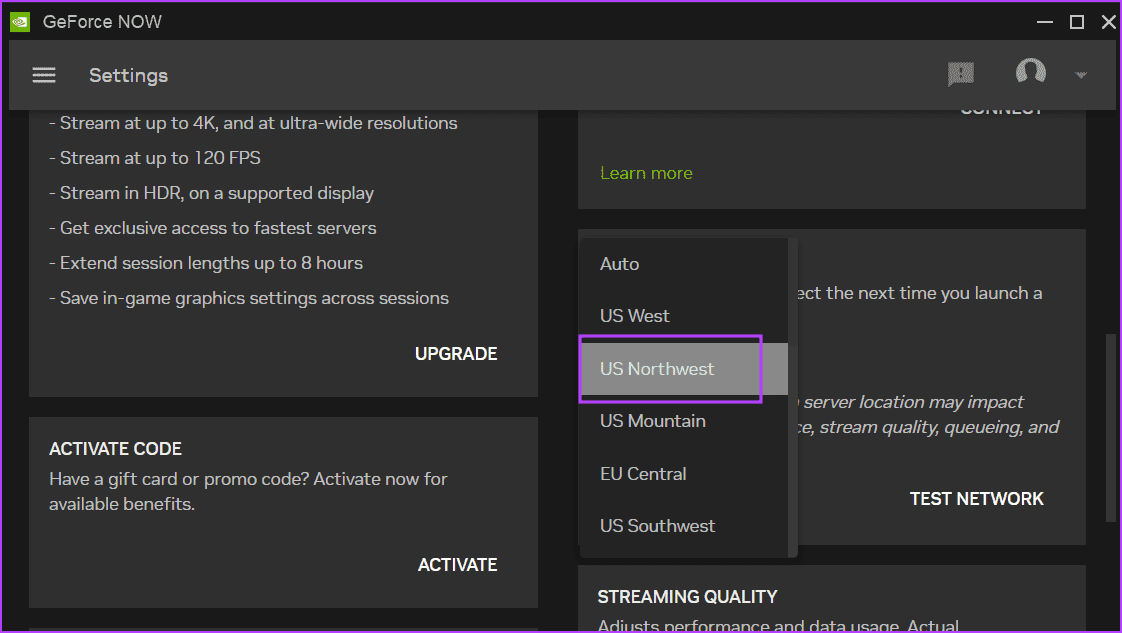Image resolution: width=1122 pixels, height=633 pixels.
Task: Expand the account dropdown arrow
Action: click(1081, 75)
